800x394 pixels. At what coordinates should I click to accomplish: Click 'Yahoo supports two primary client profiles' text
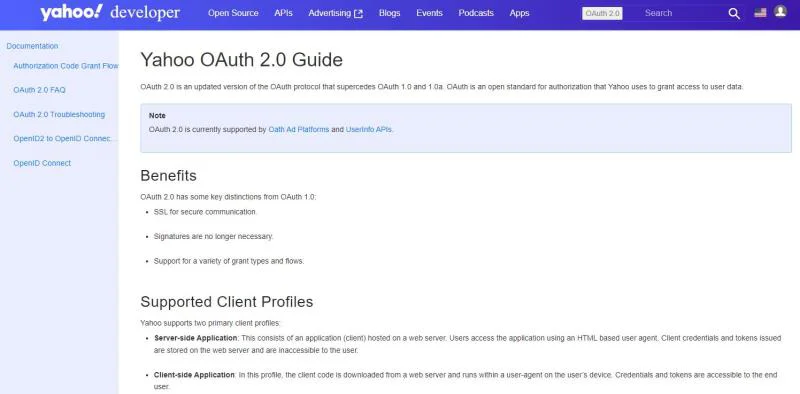click(210, 323)
